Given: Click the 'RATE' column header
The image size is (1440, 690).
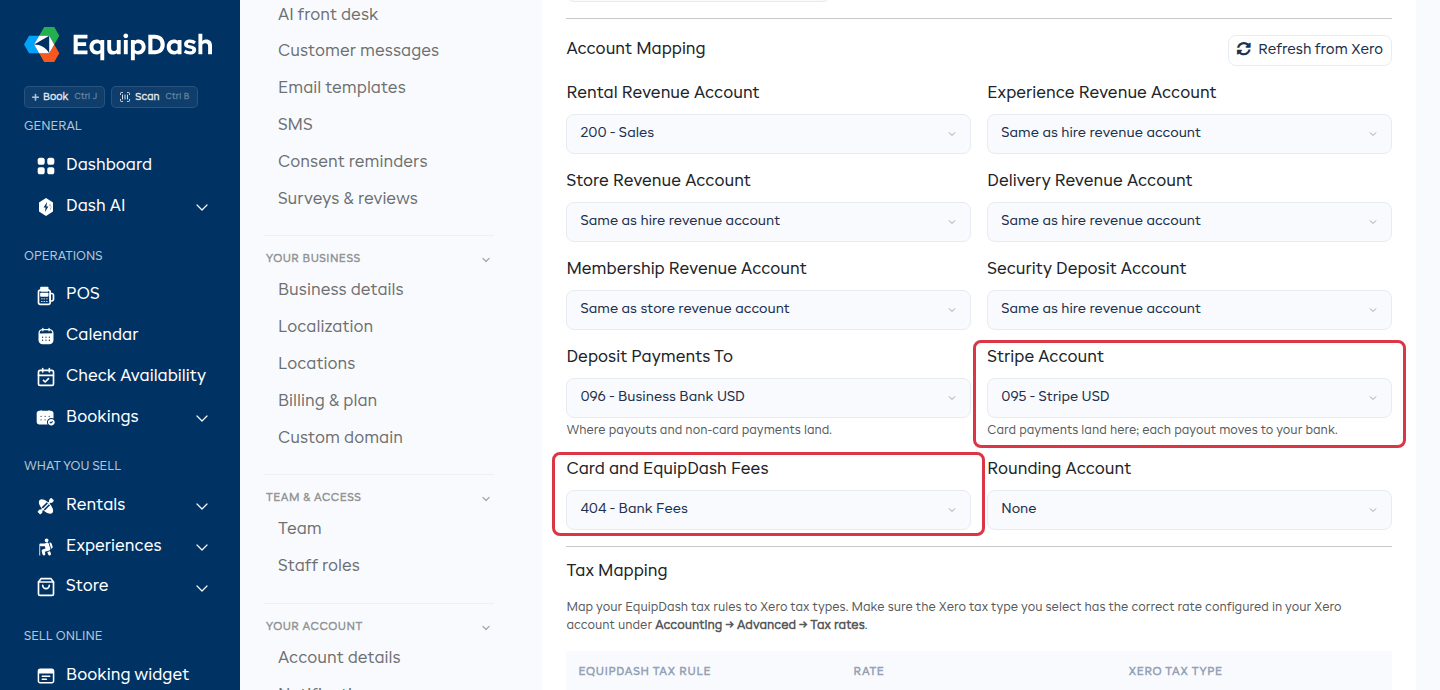Looking at the screenshot, I should tap(868, 671).
